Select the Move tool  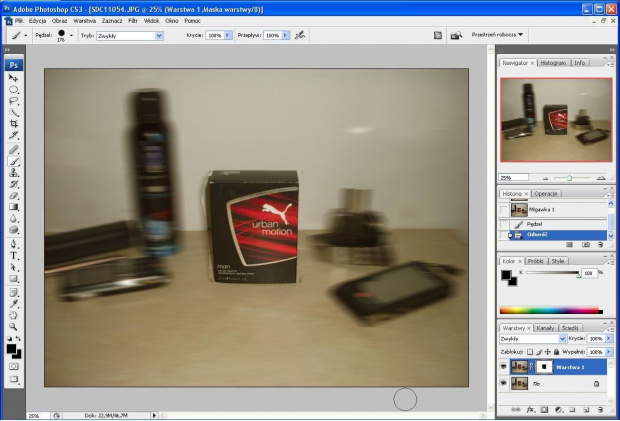(13, 78)
